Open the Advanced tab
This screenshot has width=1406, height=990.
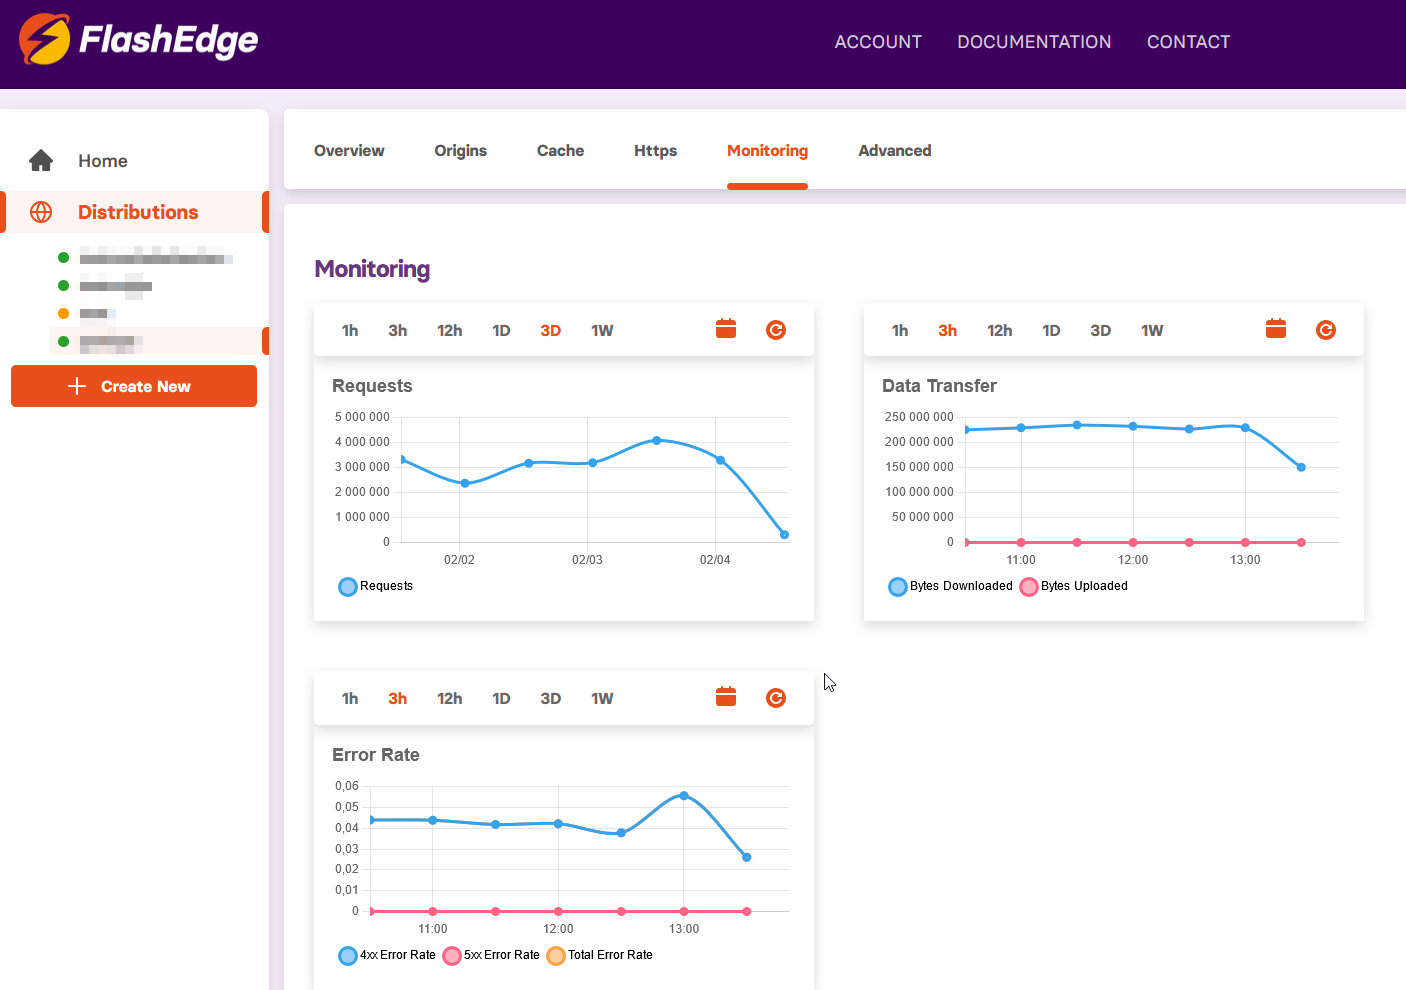894,151
